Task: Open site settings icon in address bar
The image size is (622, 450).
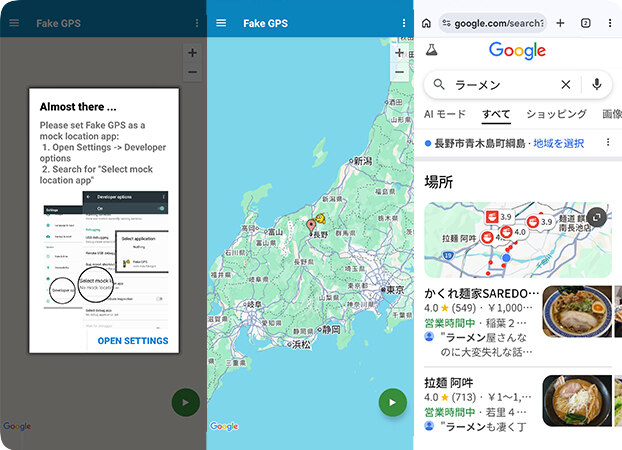Action: [446, 23]
